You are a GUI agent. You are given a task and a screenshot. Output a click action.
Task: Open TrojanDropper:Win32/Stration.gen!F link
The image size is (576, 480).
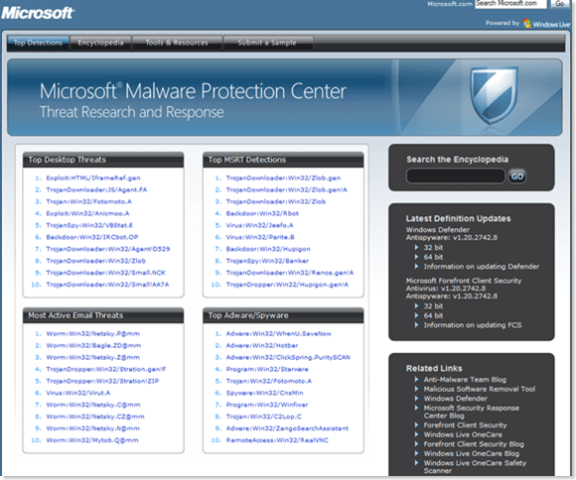[x=106, y=369]
